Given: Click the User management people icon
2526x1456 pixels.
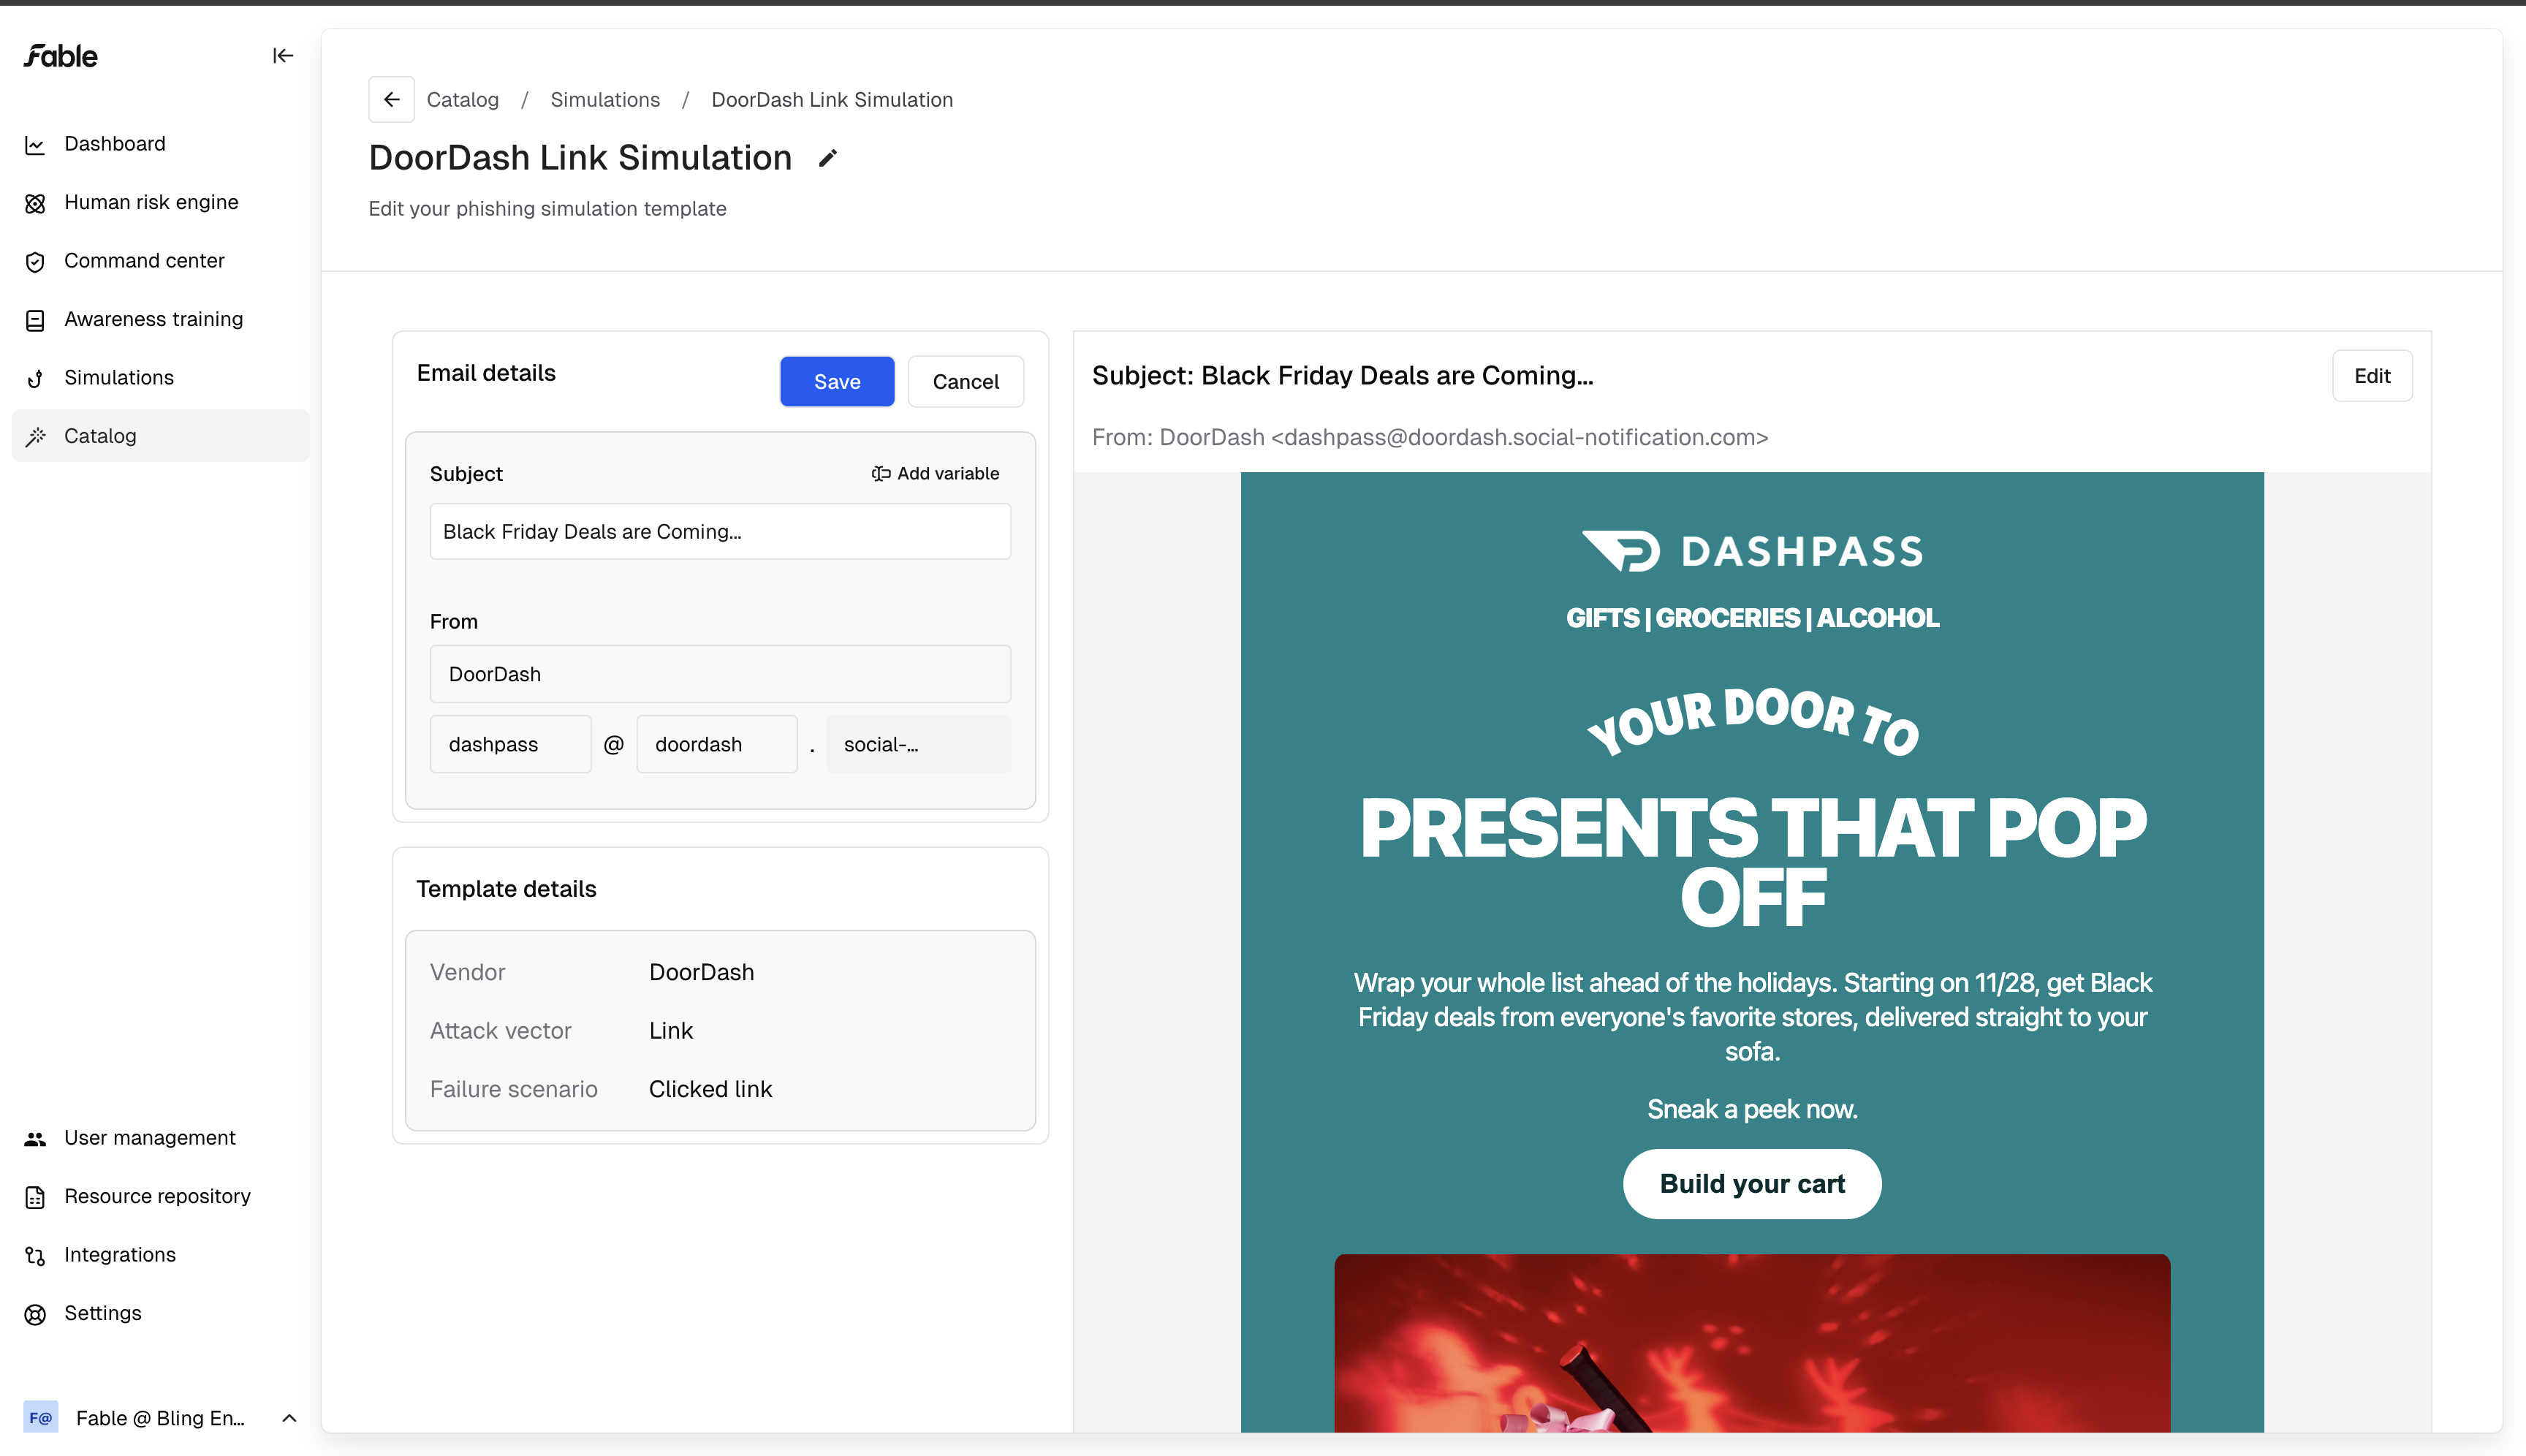Looking at the screenshot, I should 35,1139.
